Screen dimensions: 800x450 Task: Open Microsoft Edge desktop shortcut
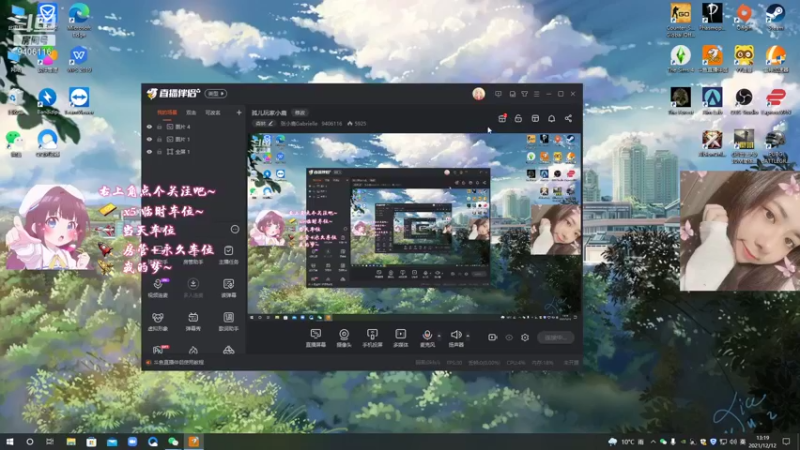click(79, 20)
